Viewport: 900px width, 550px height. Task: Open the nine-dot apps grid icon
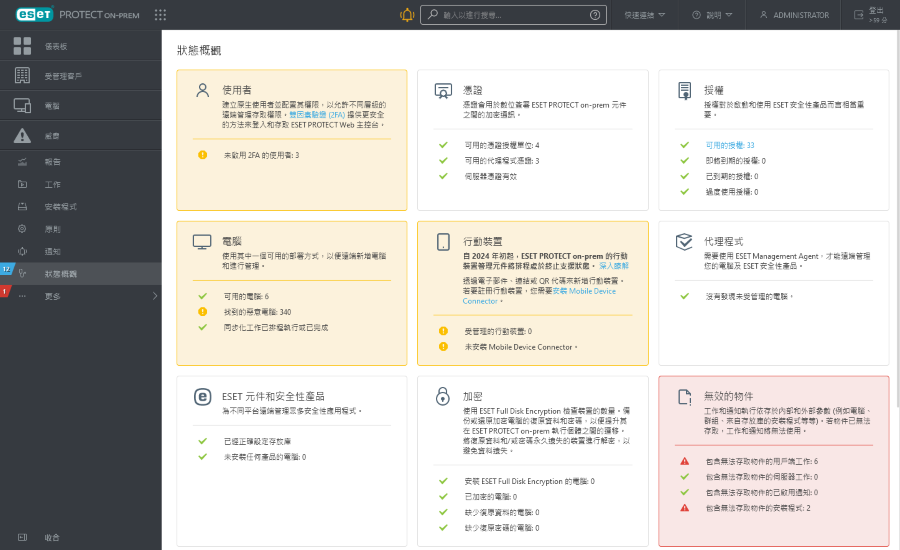pyautogui.click(x=161, y=15)
